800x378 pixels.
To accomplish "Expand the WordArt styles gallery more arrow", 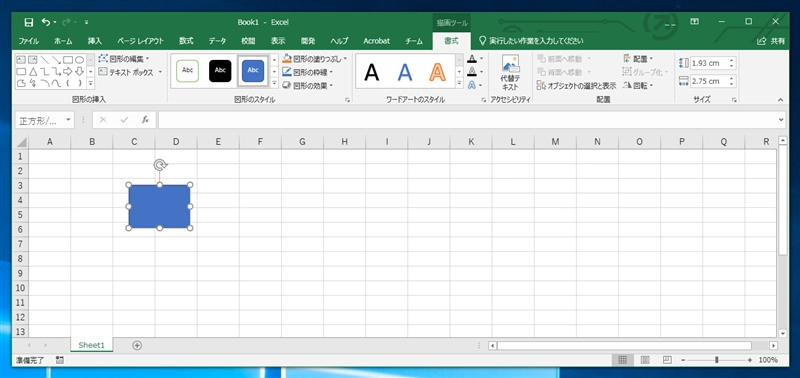I will click(459, 83).
